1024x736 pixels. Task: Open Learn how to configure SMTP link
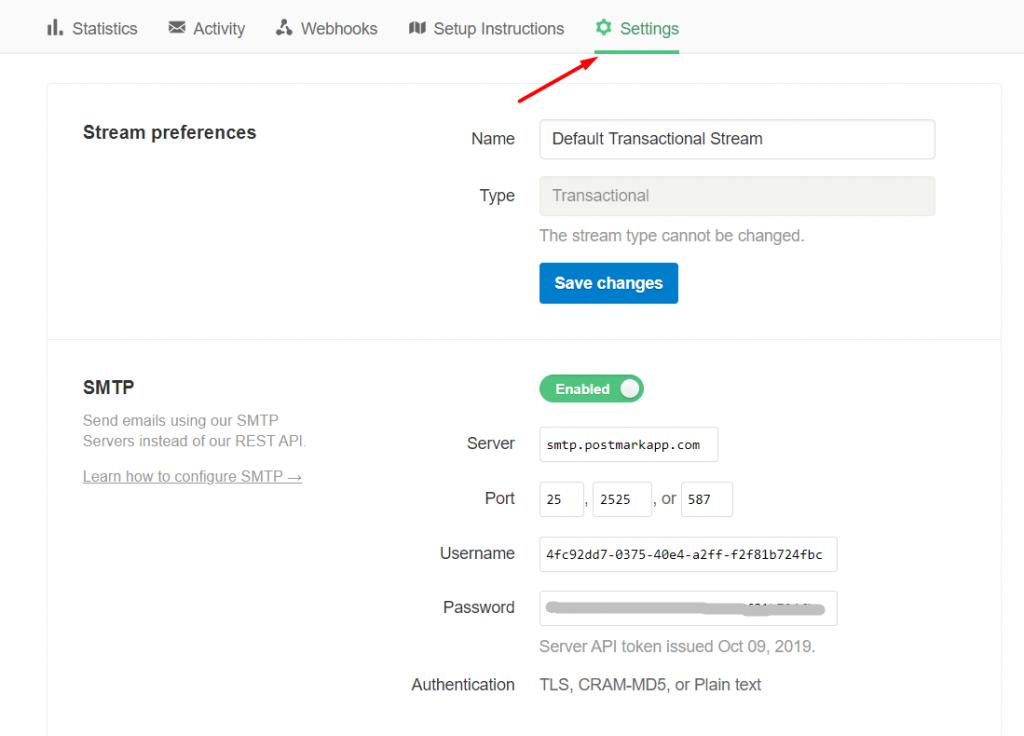coord(192,476)
